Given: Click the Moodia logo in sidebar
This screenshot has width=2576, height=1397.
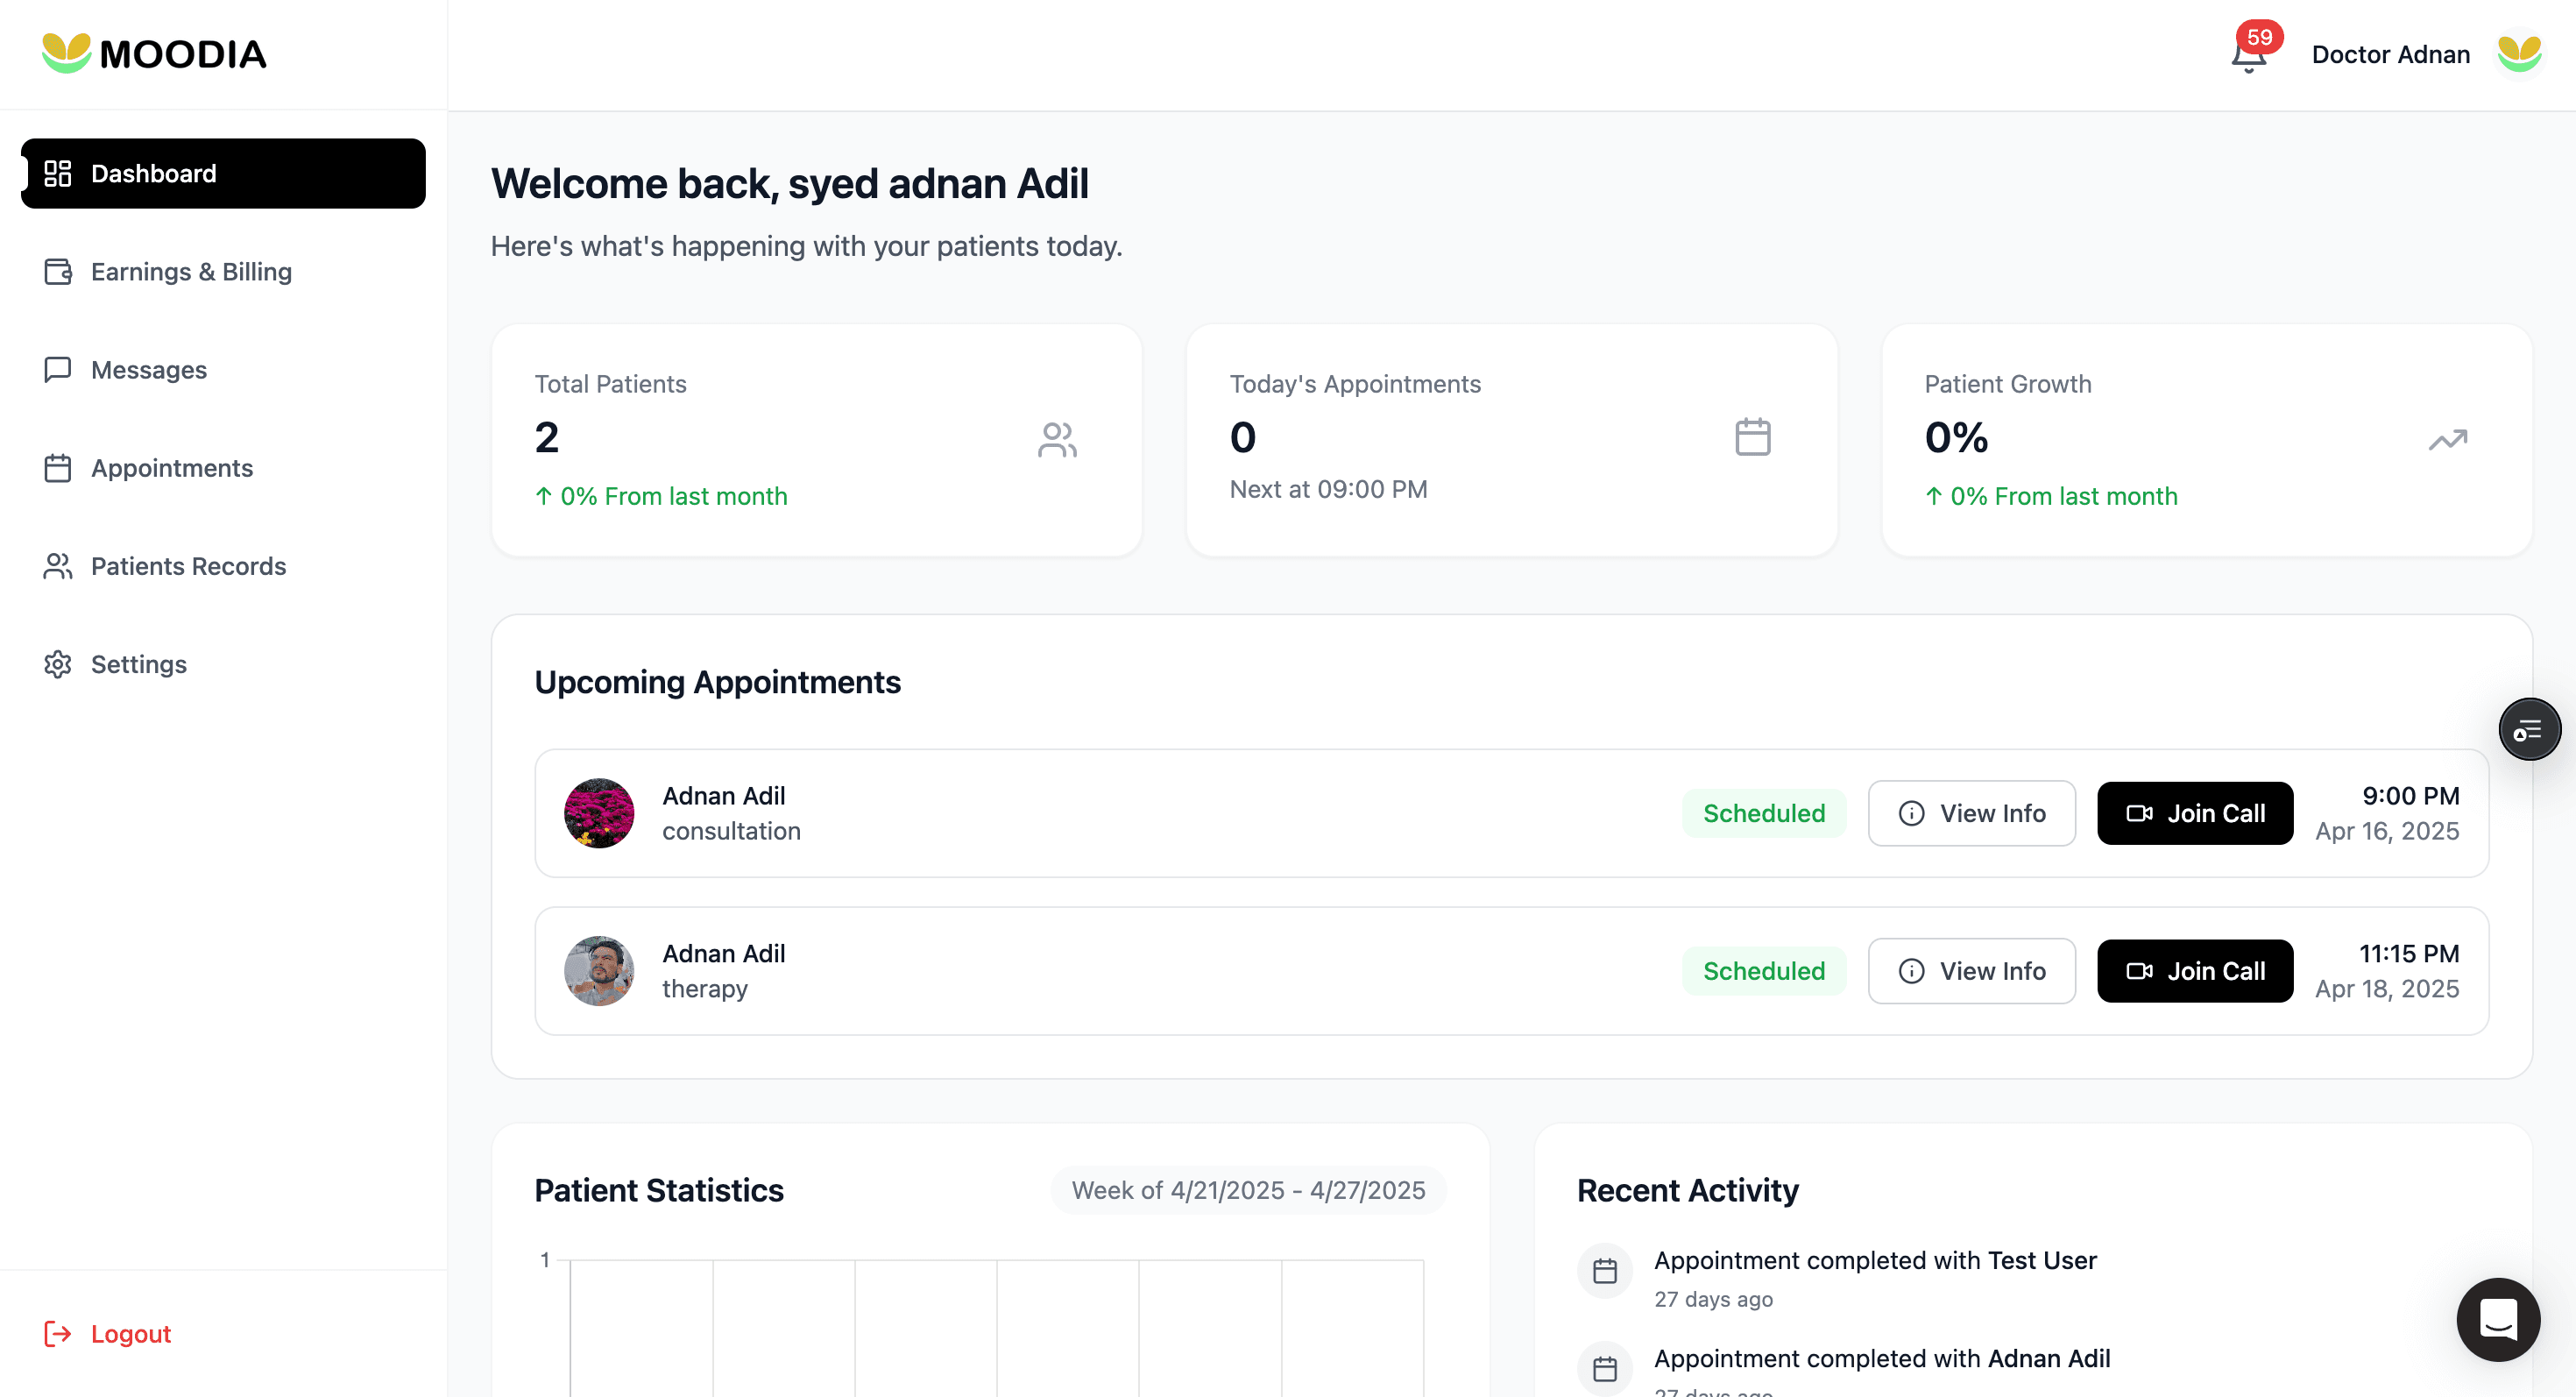Looking at the screenshot, I should pyautogui.click(x=154, y=54).
